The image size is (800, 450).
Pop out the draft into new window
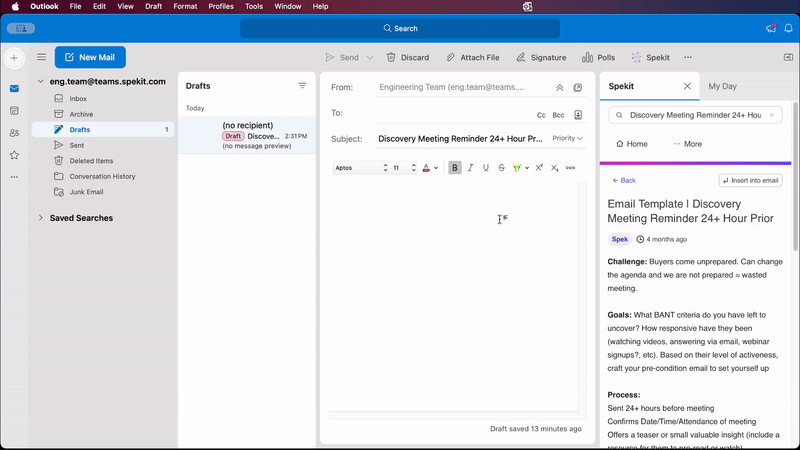578,88
